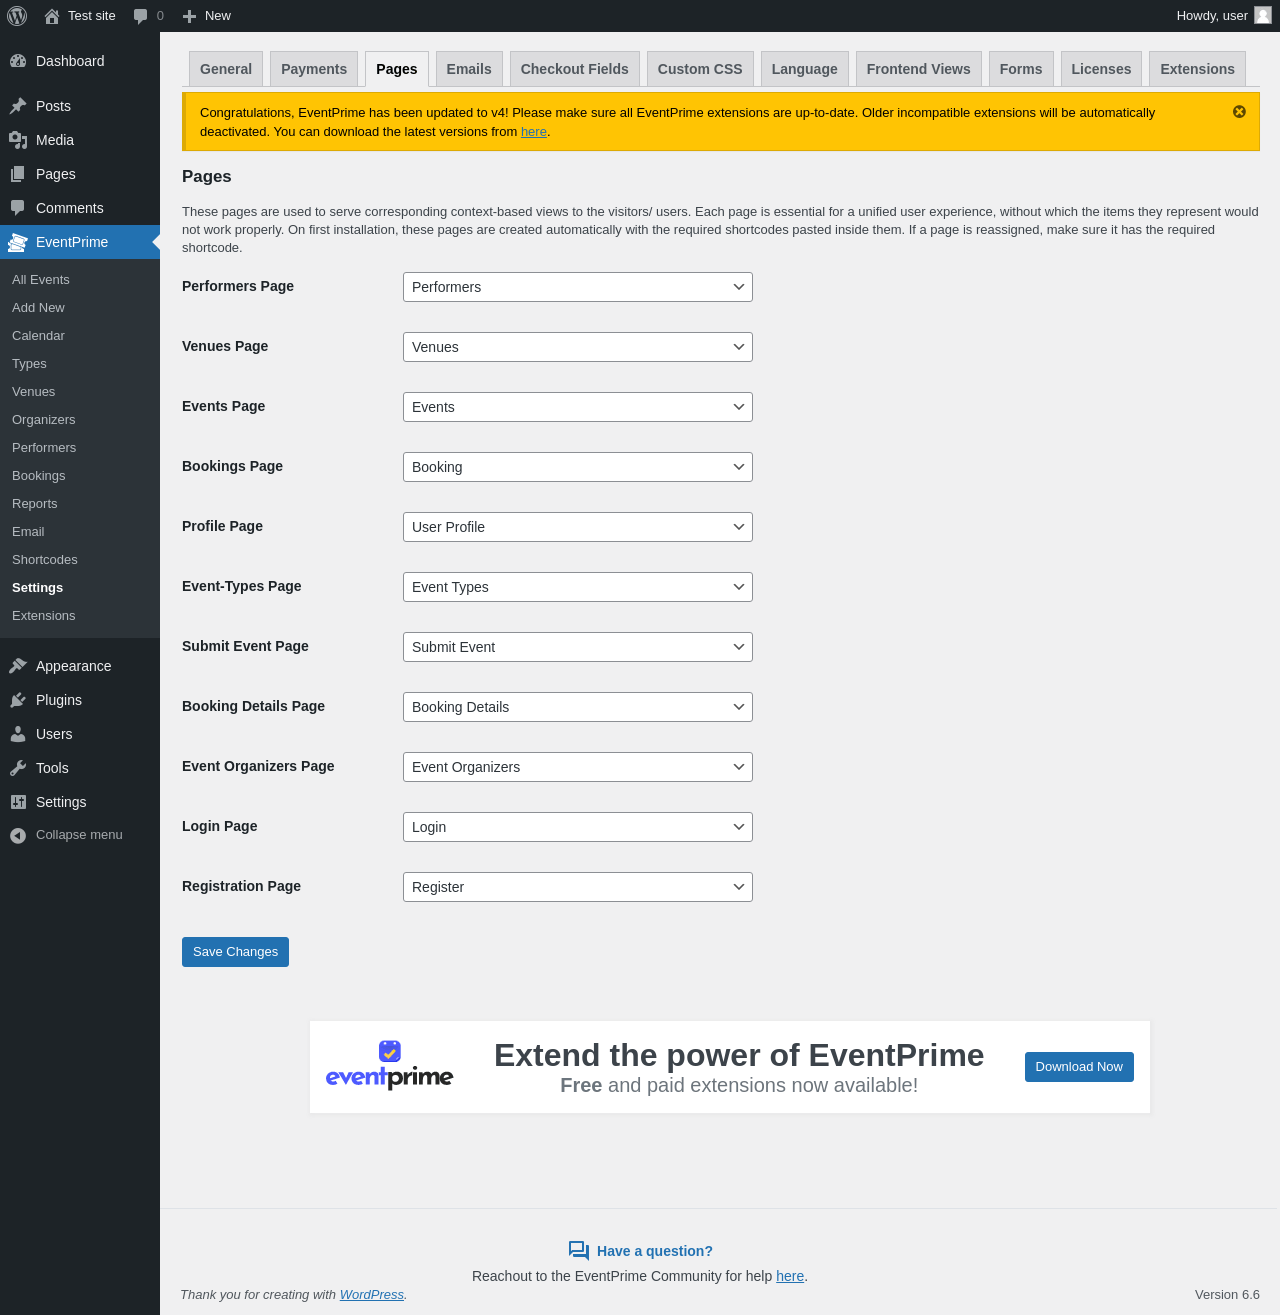Dismiss the yellow update notice

(x=1239, y=112)
